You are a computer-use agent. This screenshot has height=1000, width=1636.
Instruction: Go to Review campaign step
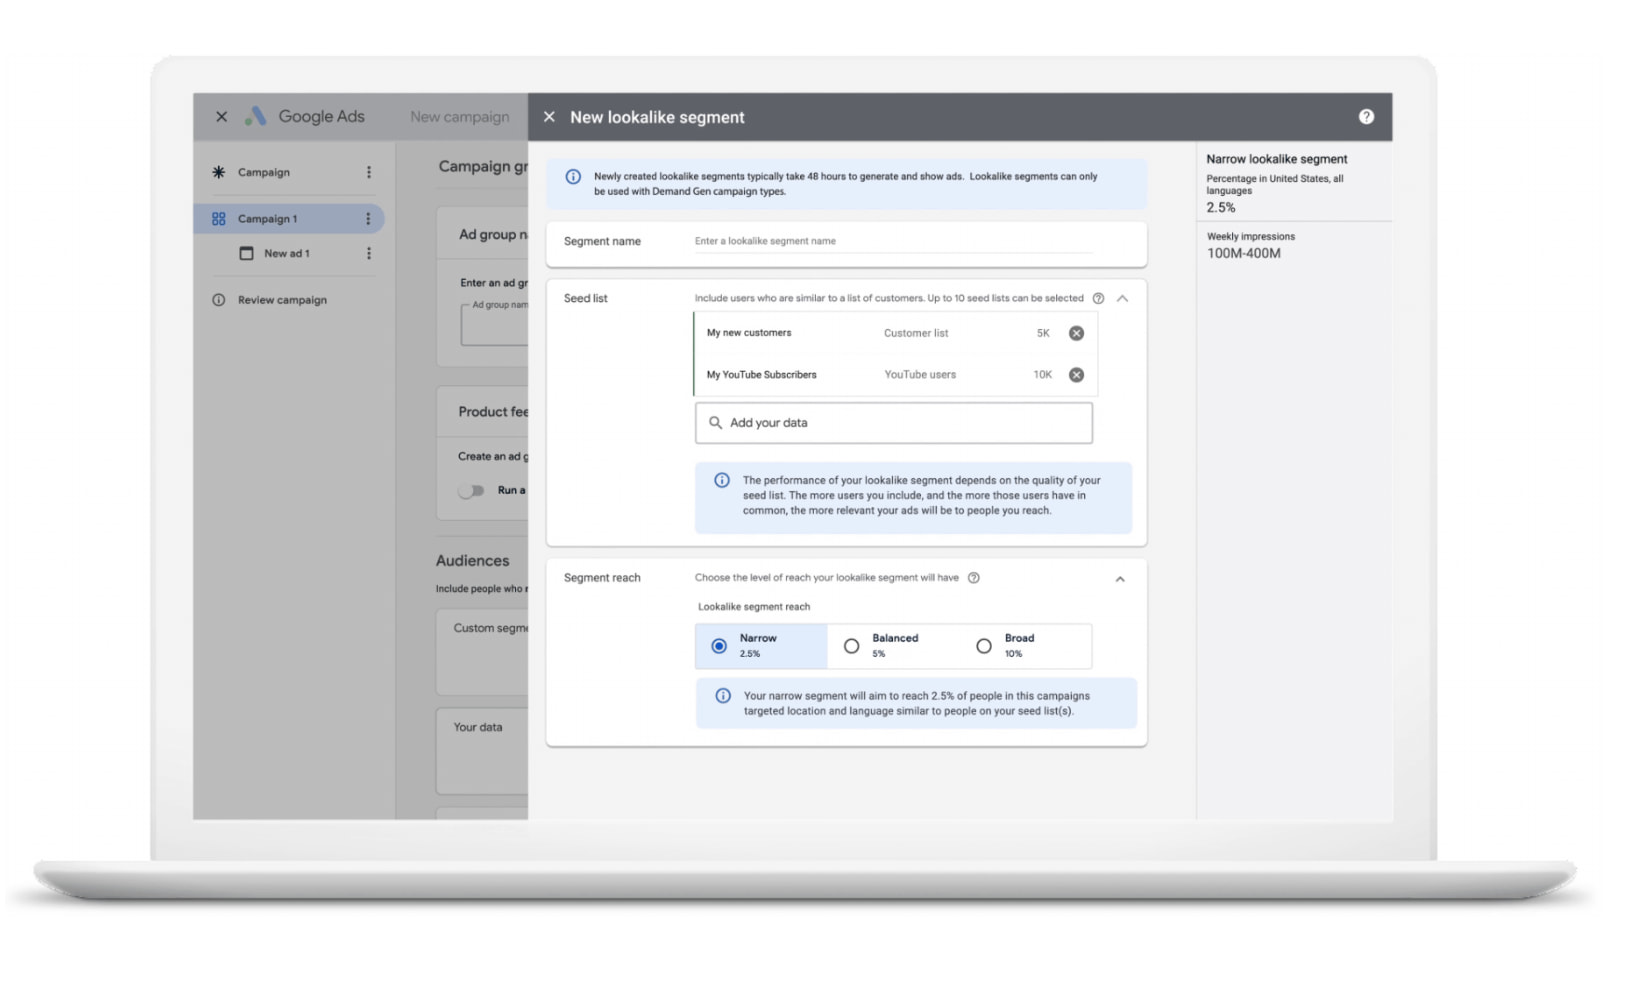282,300
